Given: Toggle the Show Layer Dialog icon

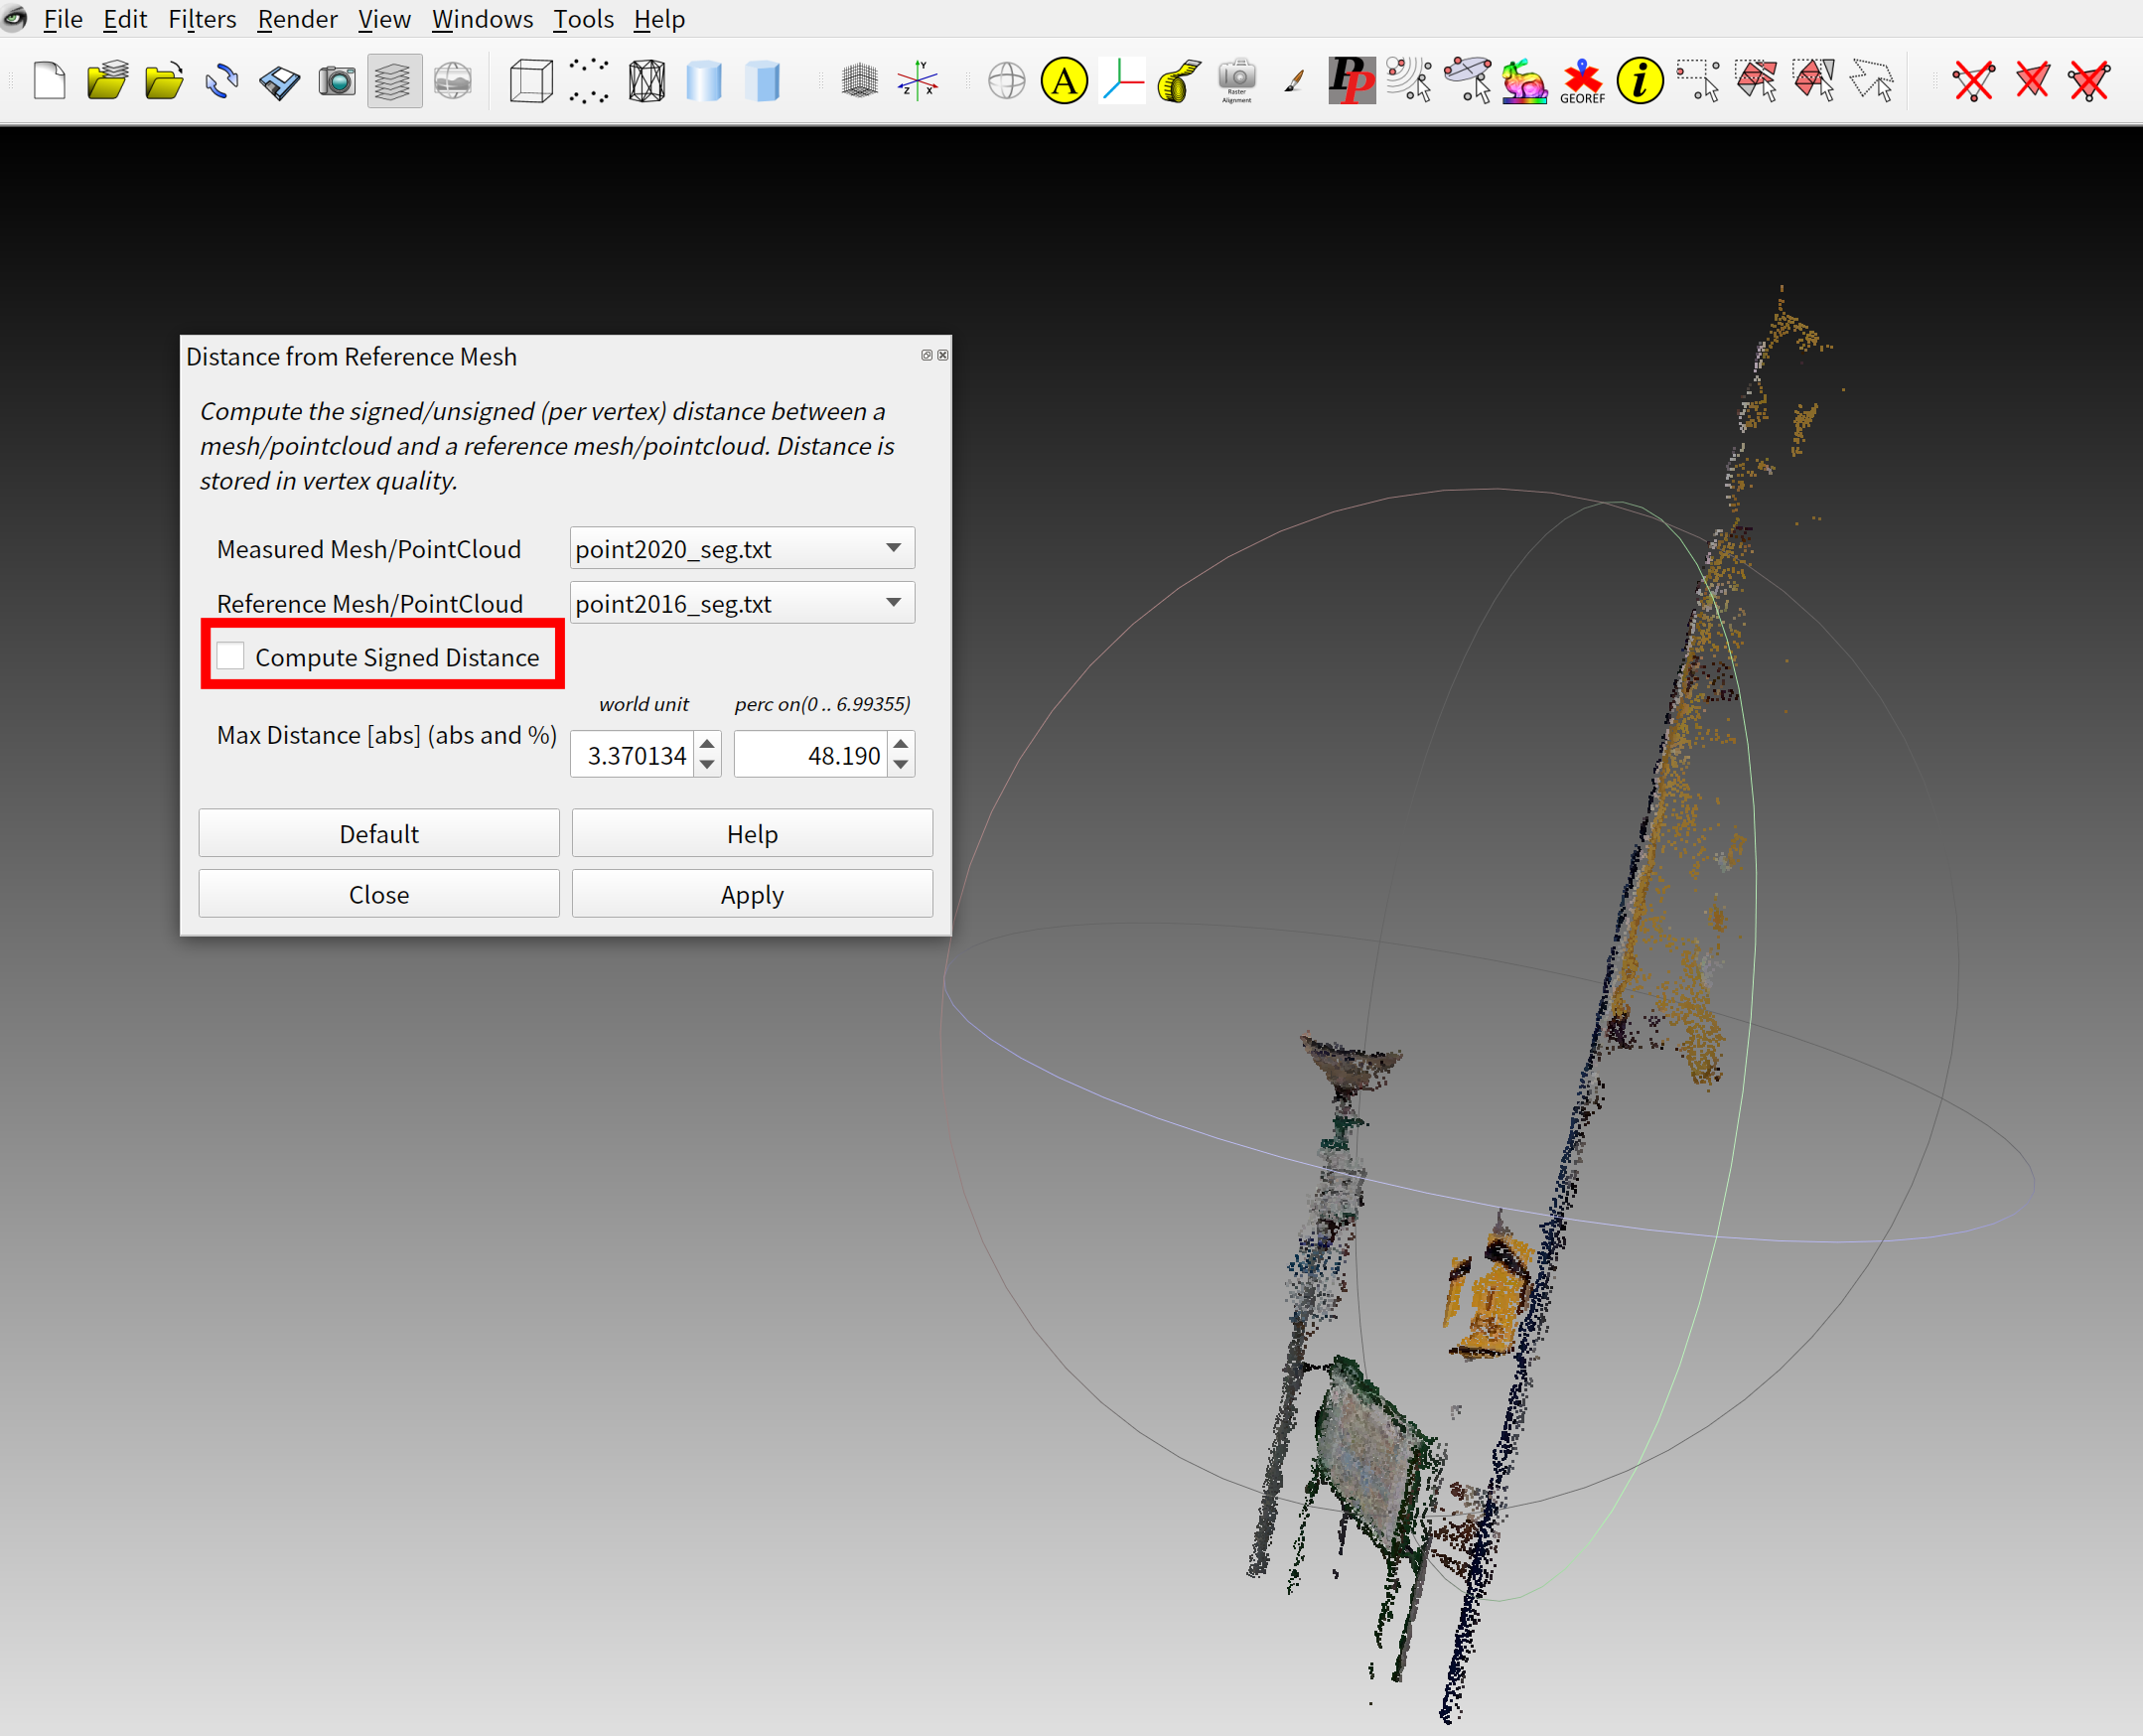Looking at the screenshot, I should 394,81.
